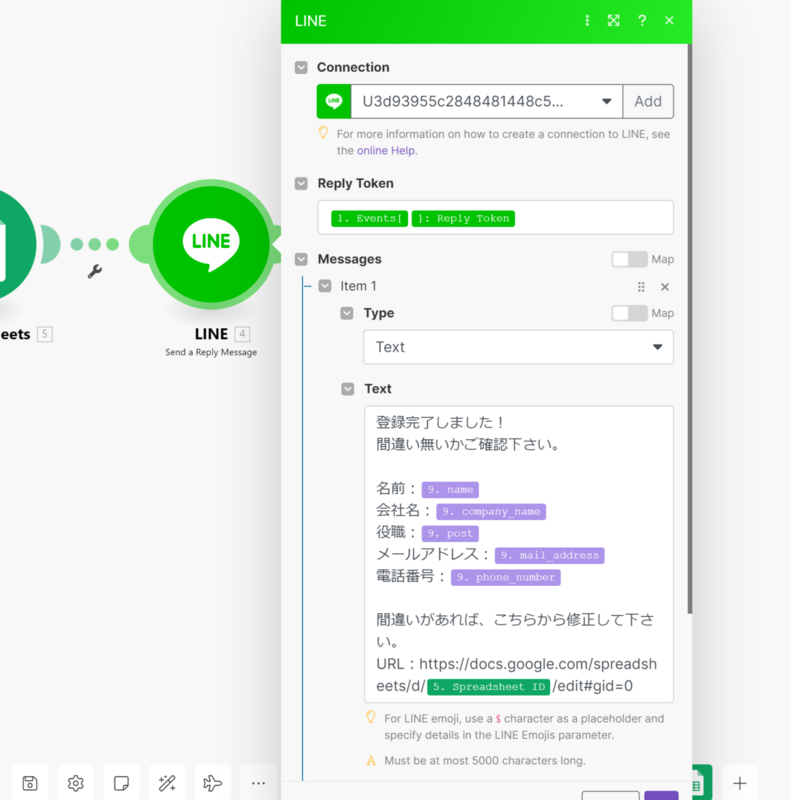
Task: Open the online Help link
Action: (x=386, y=151)
